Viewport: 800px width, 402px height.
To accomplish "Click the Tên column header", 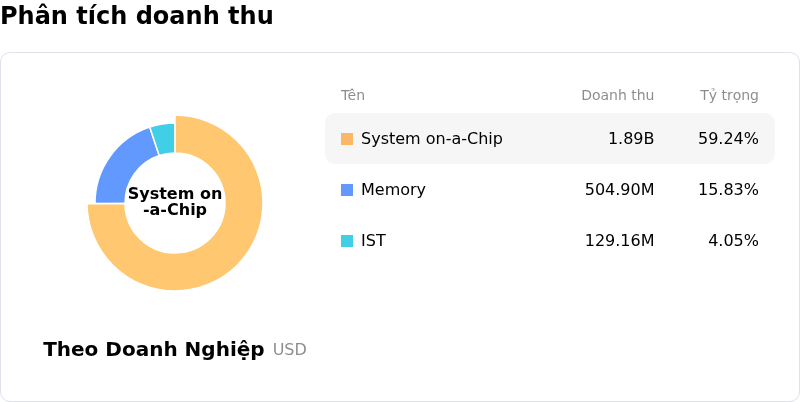I will coord(353,96).
